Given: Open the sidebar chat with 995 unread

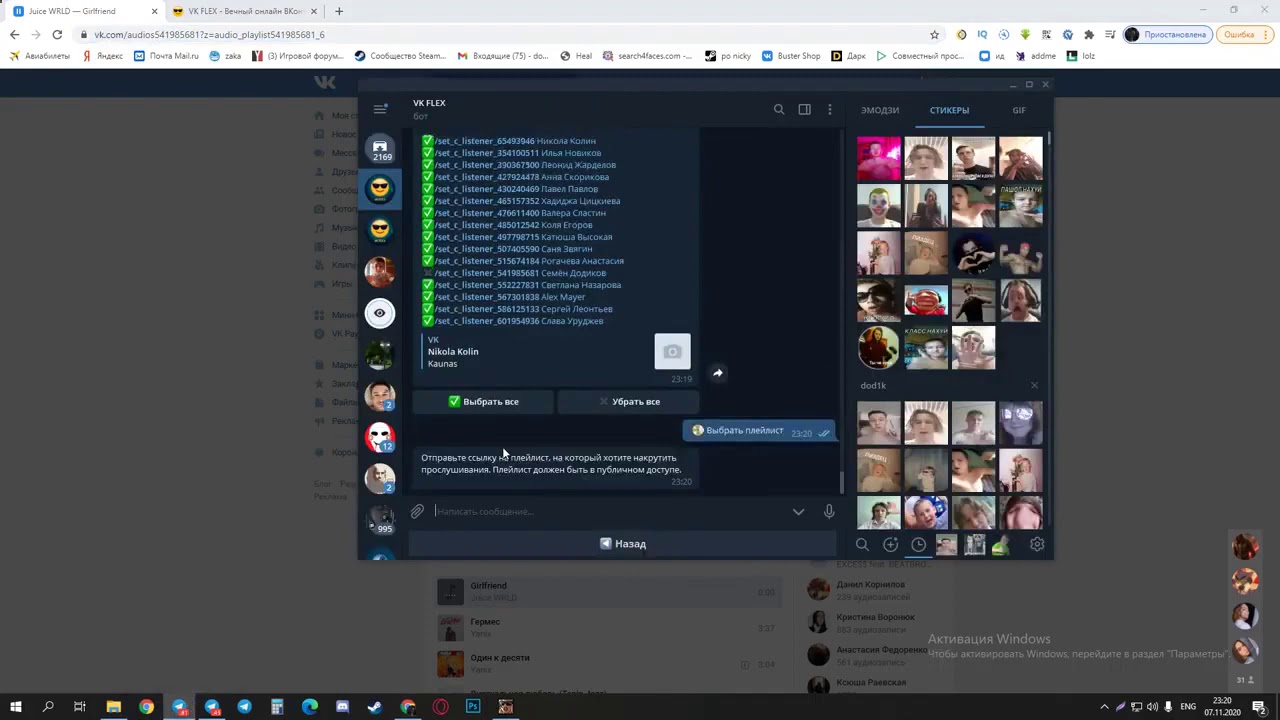Looking at the screenshot, I should point(380,520).
